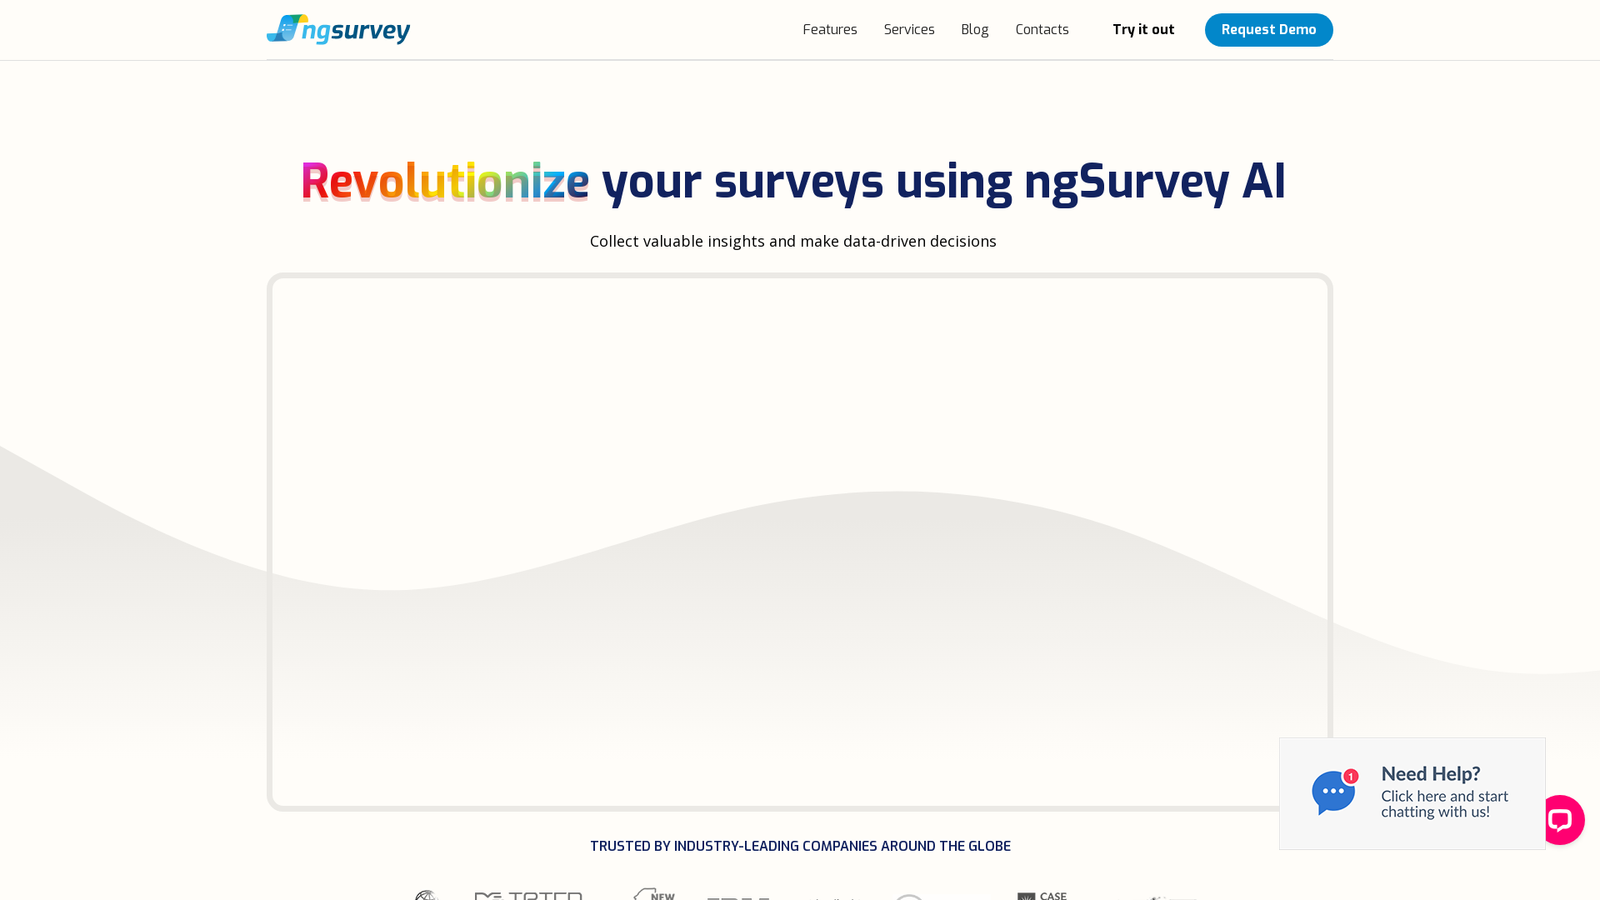Click the CASE company logo
This screenshot has width=1600, height=900.
[x=1042, y=895]
